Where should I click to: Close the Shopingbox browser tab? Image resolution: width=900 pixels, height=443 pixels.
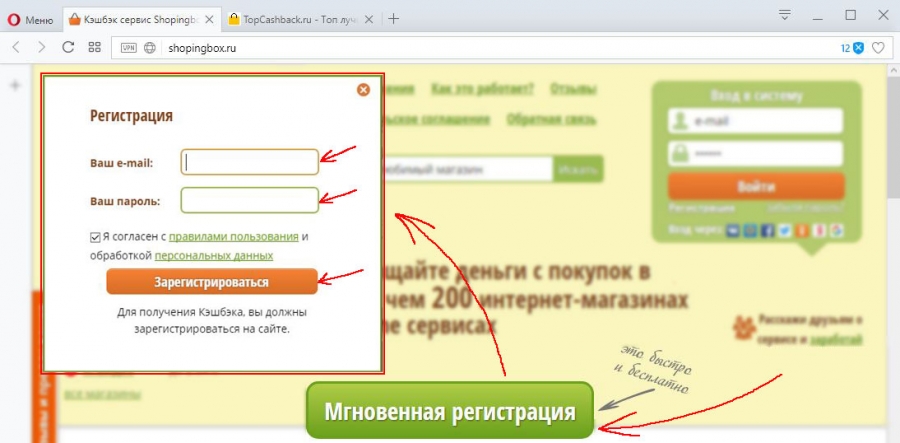[210, 20]
